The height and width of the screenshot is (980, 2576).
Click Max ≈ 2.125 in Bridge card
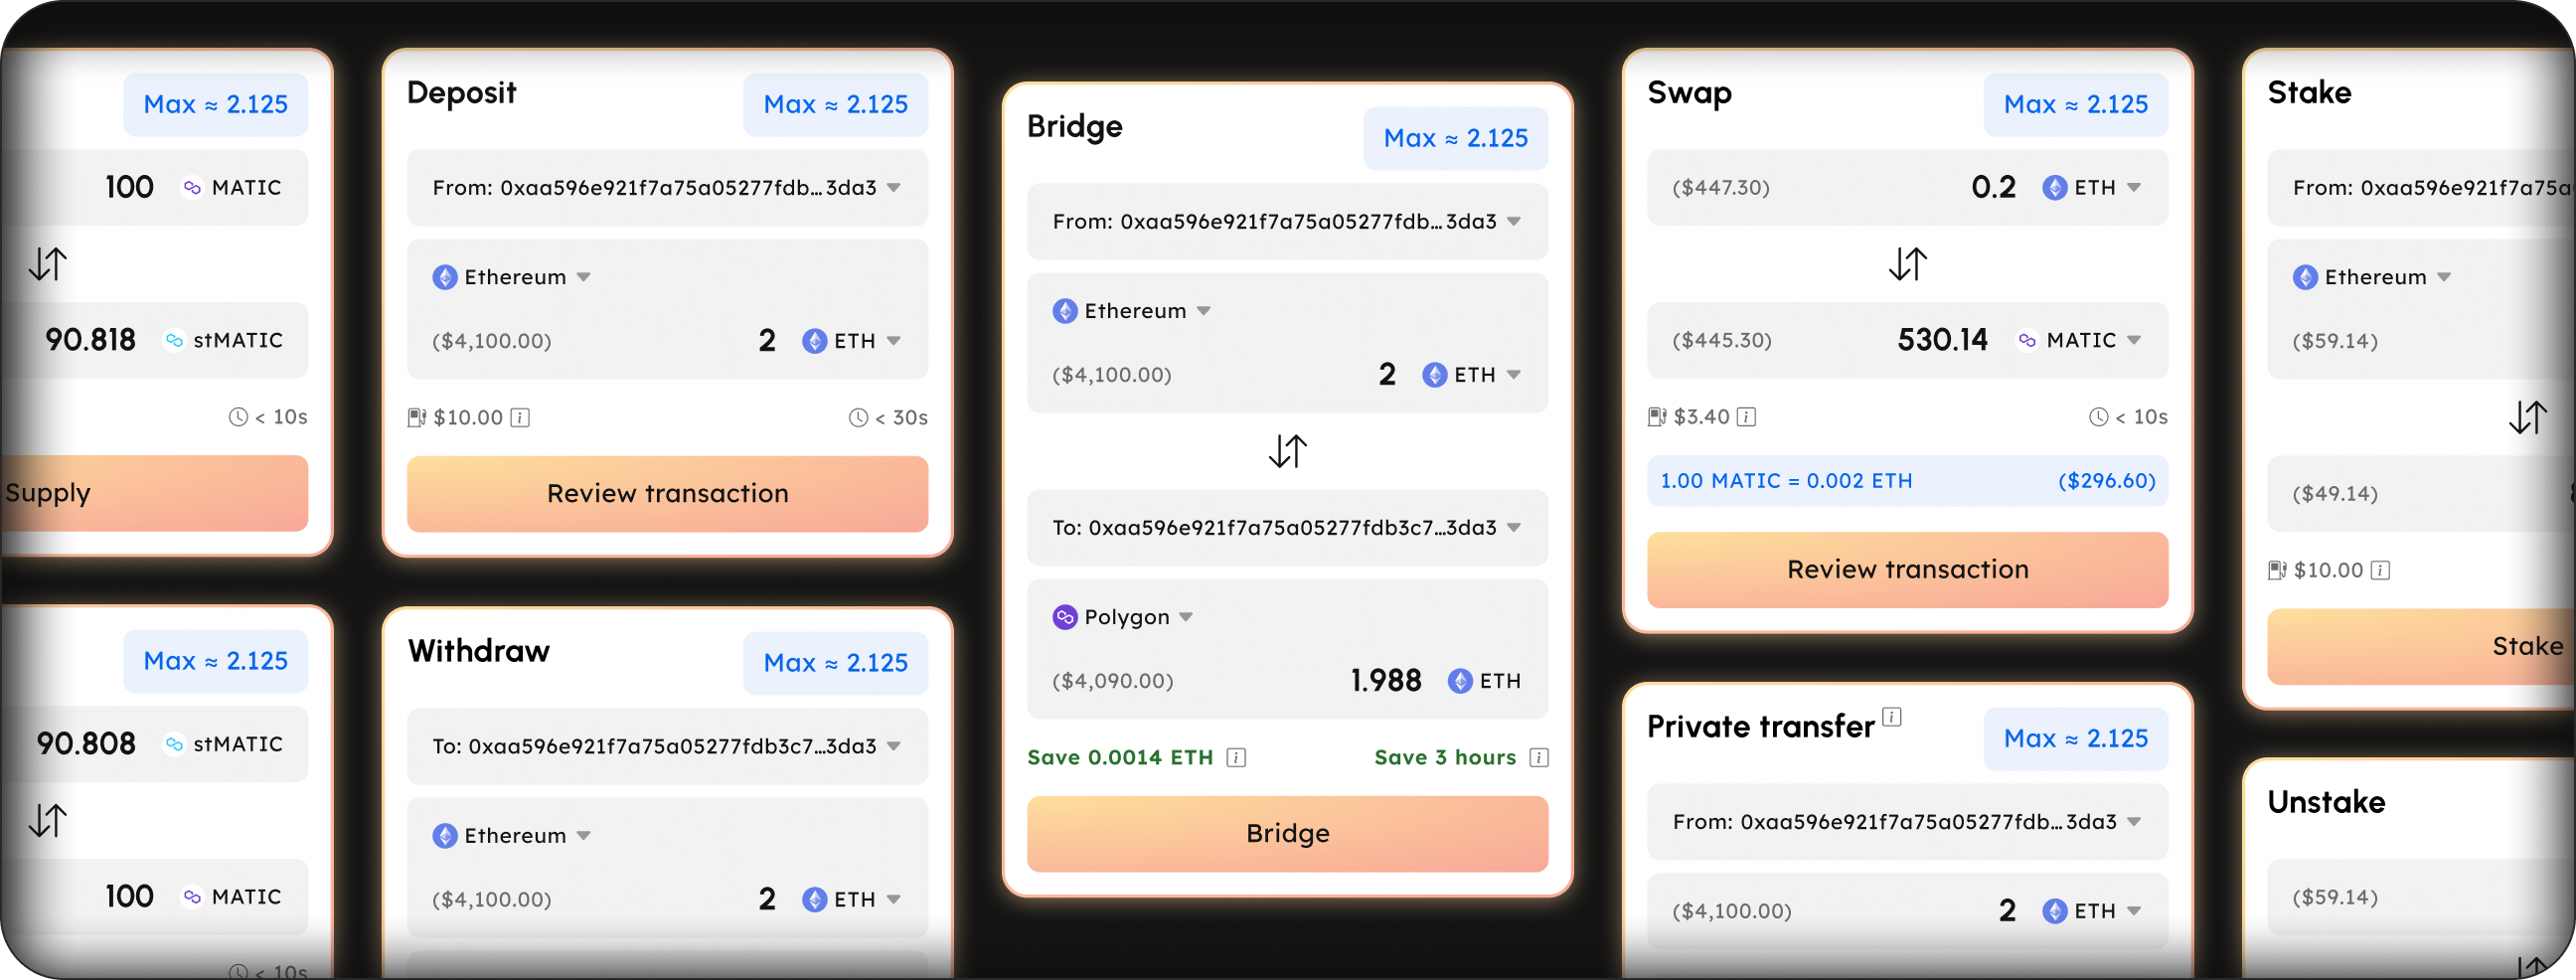click(x=1455, y=139)
